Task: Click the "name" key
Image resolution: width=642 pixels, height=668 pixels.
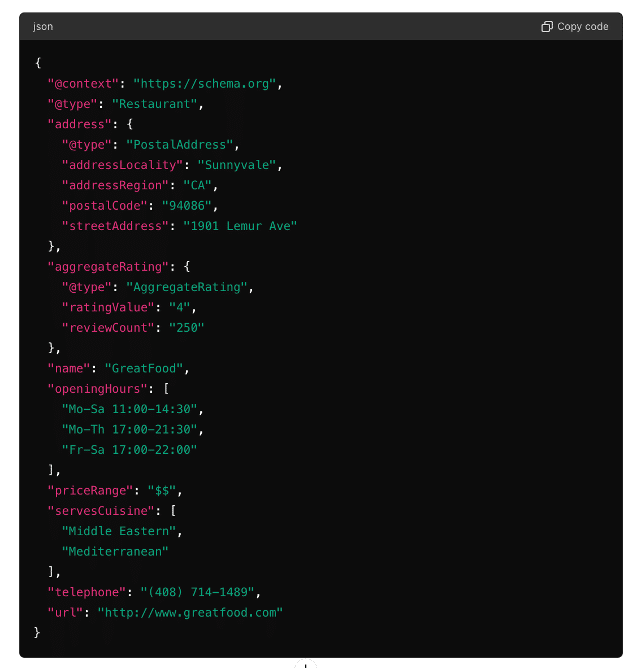Action: coord(69,369)
